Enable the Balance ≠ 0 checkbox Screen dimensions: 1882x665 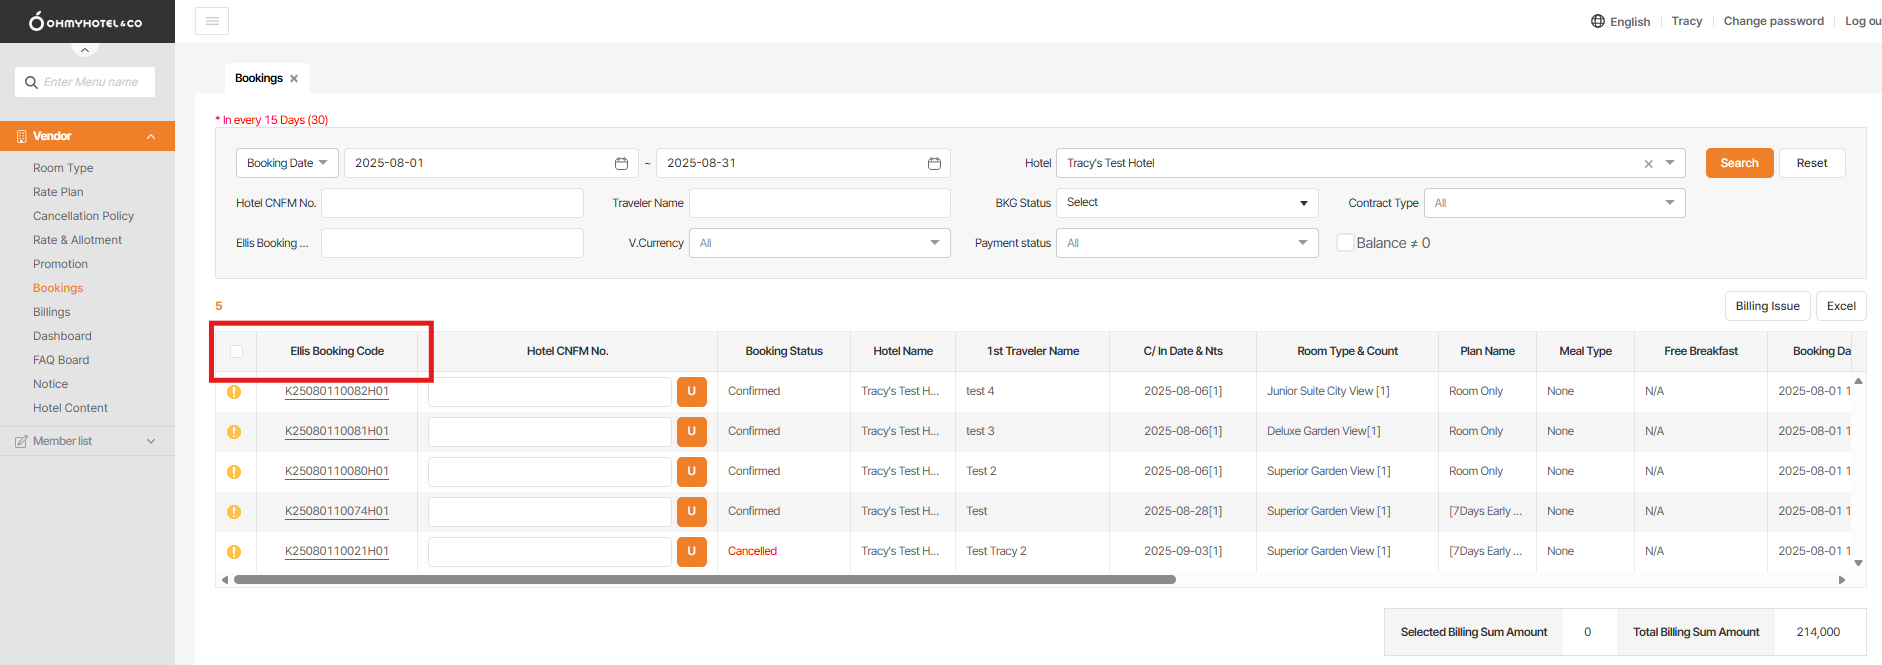tap(1345, 243)
